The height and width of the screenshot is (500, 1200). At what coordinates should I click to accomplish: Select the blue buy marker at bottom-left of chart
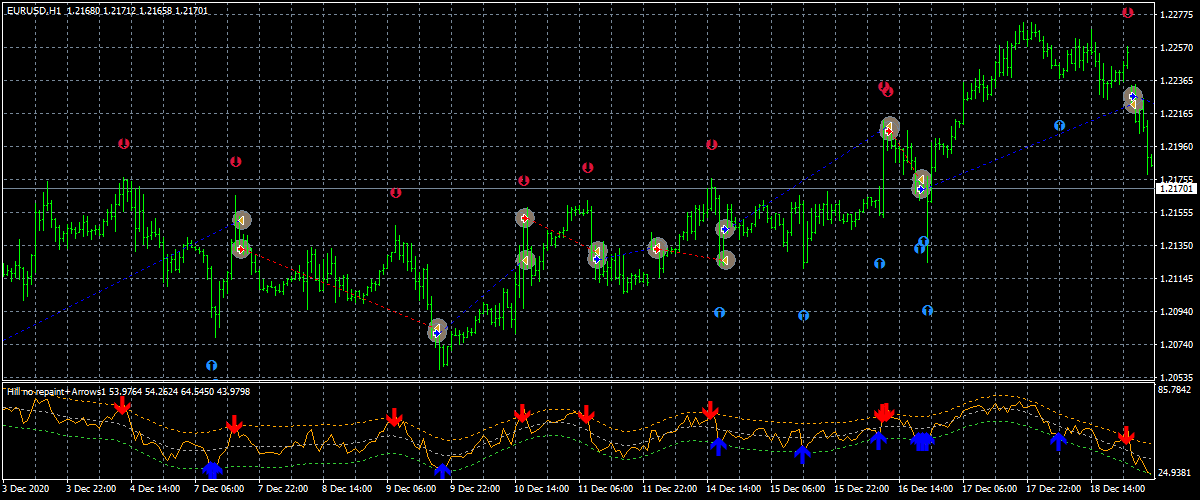[211, 366]
